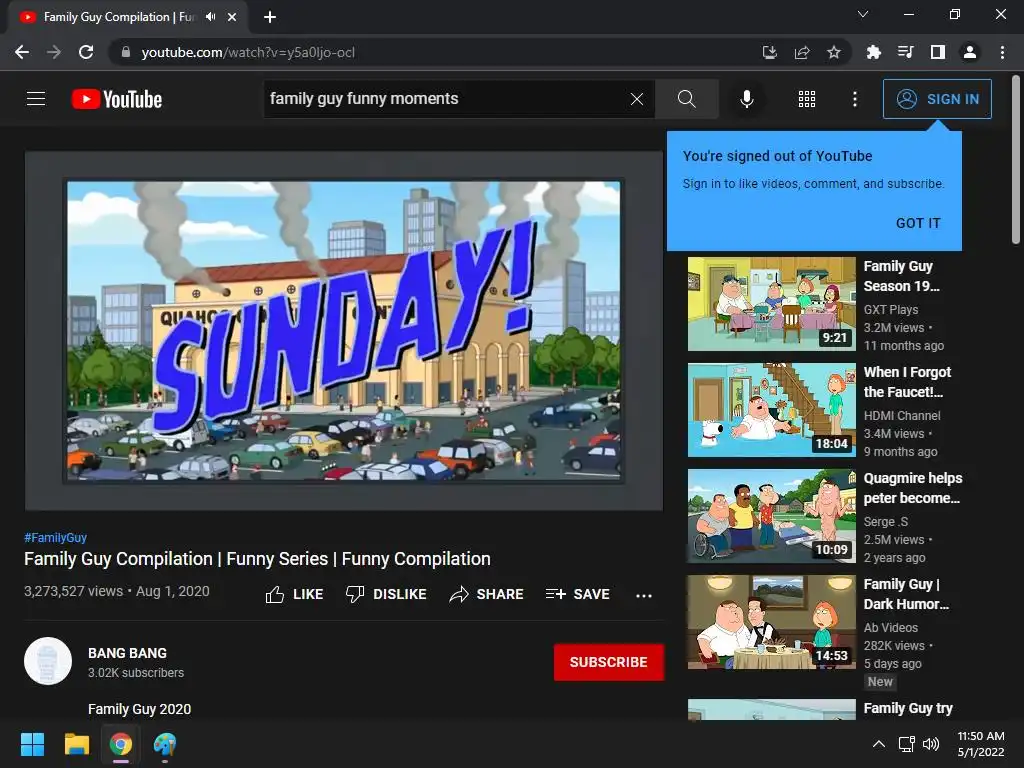The width and height of the screenshot is (1024, 768).
Task: Open 'Quagmire helps peter become' video title
Action: point(912,488)
